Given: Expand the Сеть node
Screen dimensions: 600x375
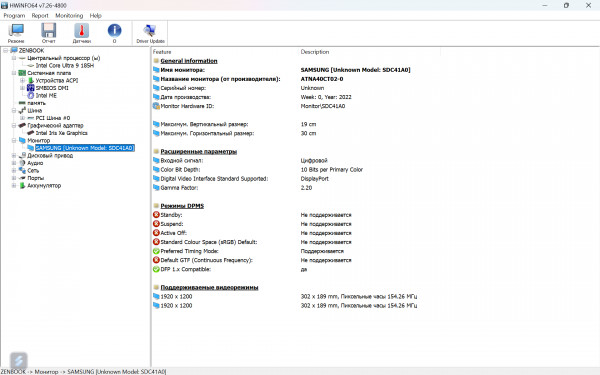Looking at the screenshot, I should 14,171.
